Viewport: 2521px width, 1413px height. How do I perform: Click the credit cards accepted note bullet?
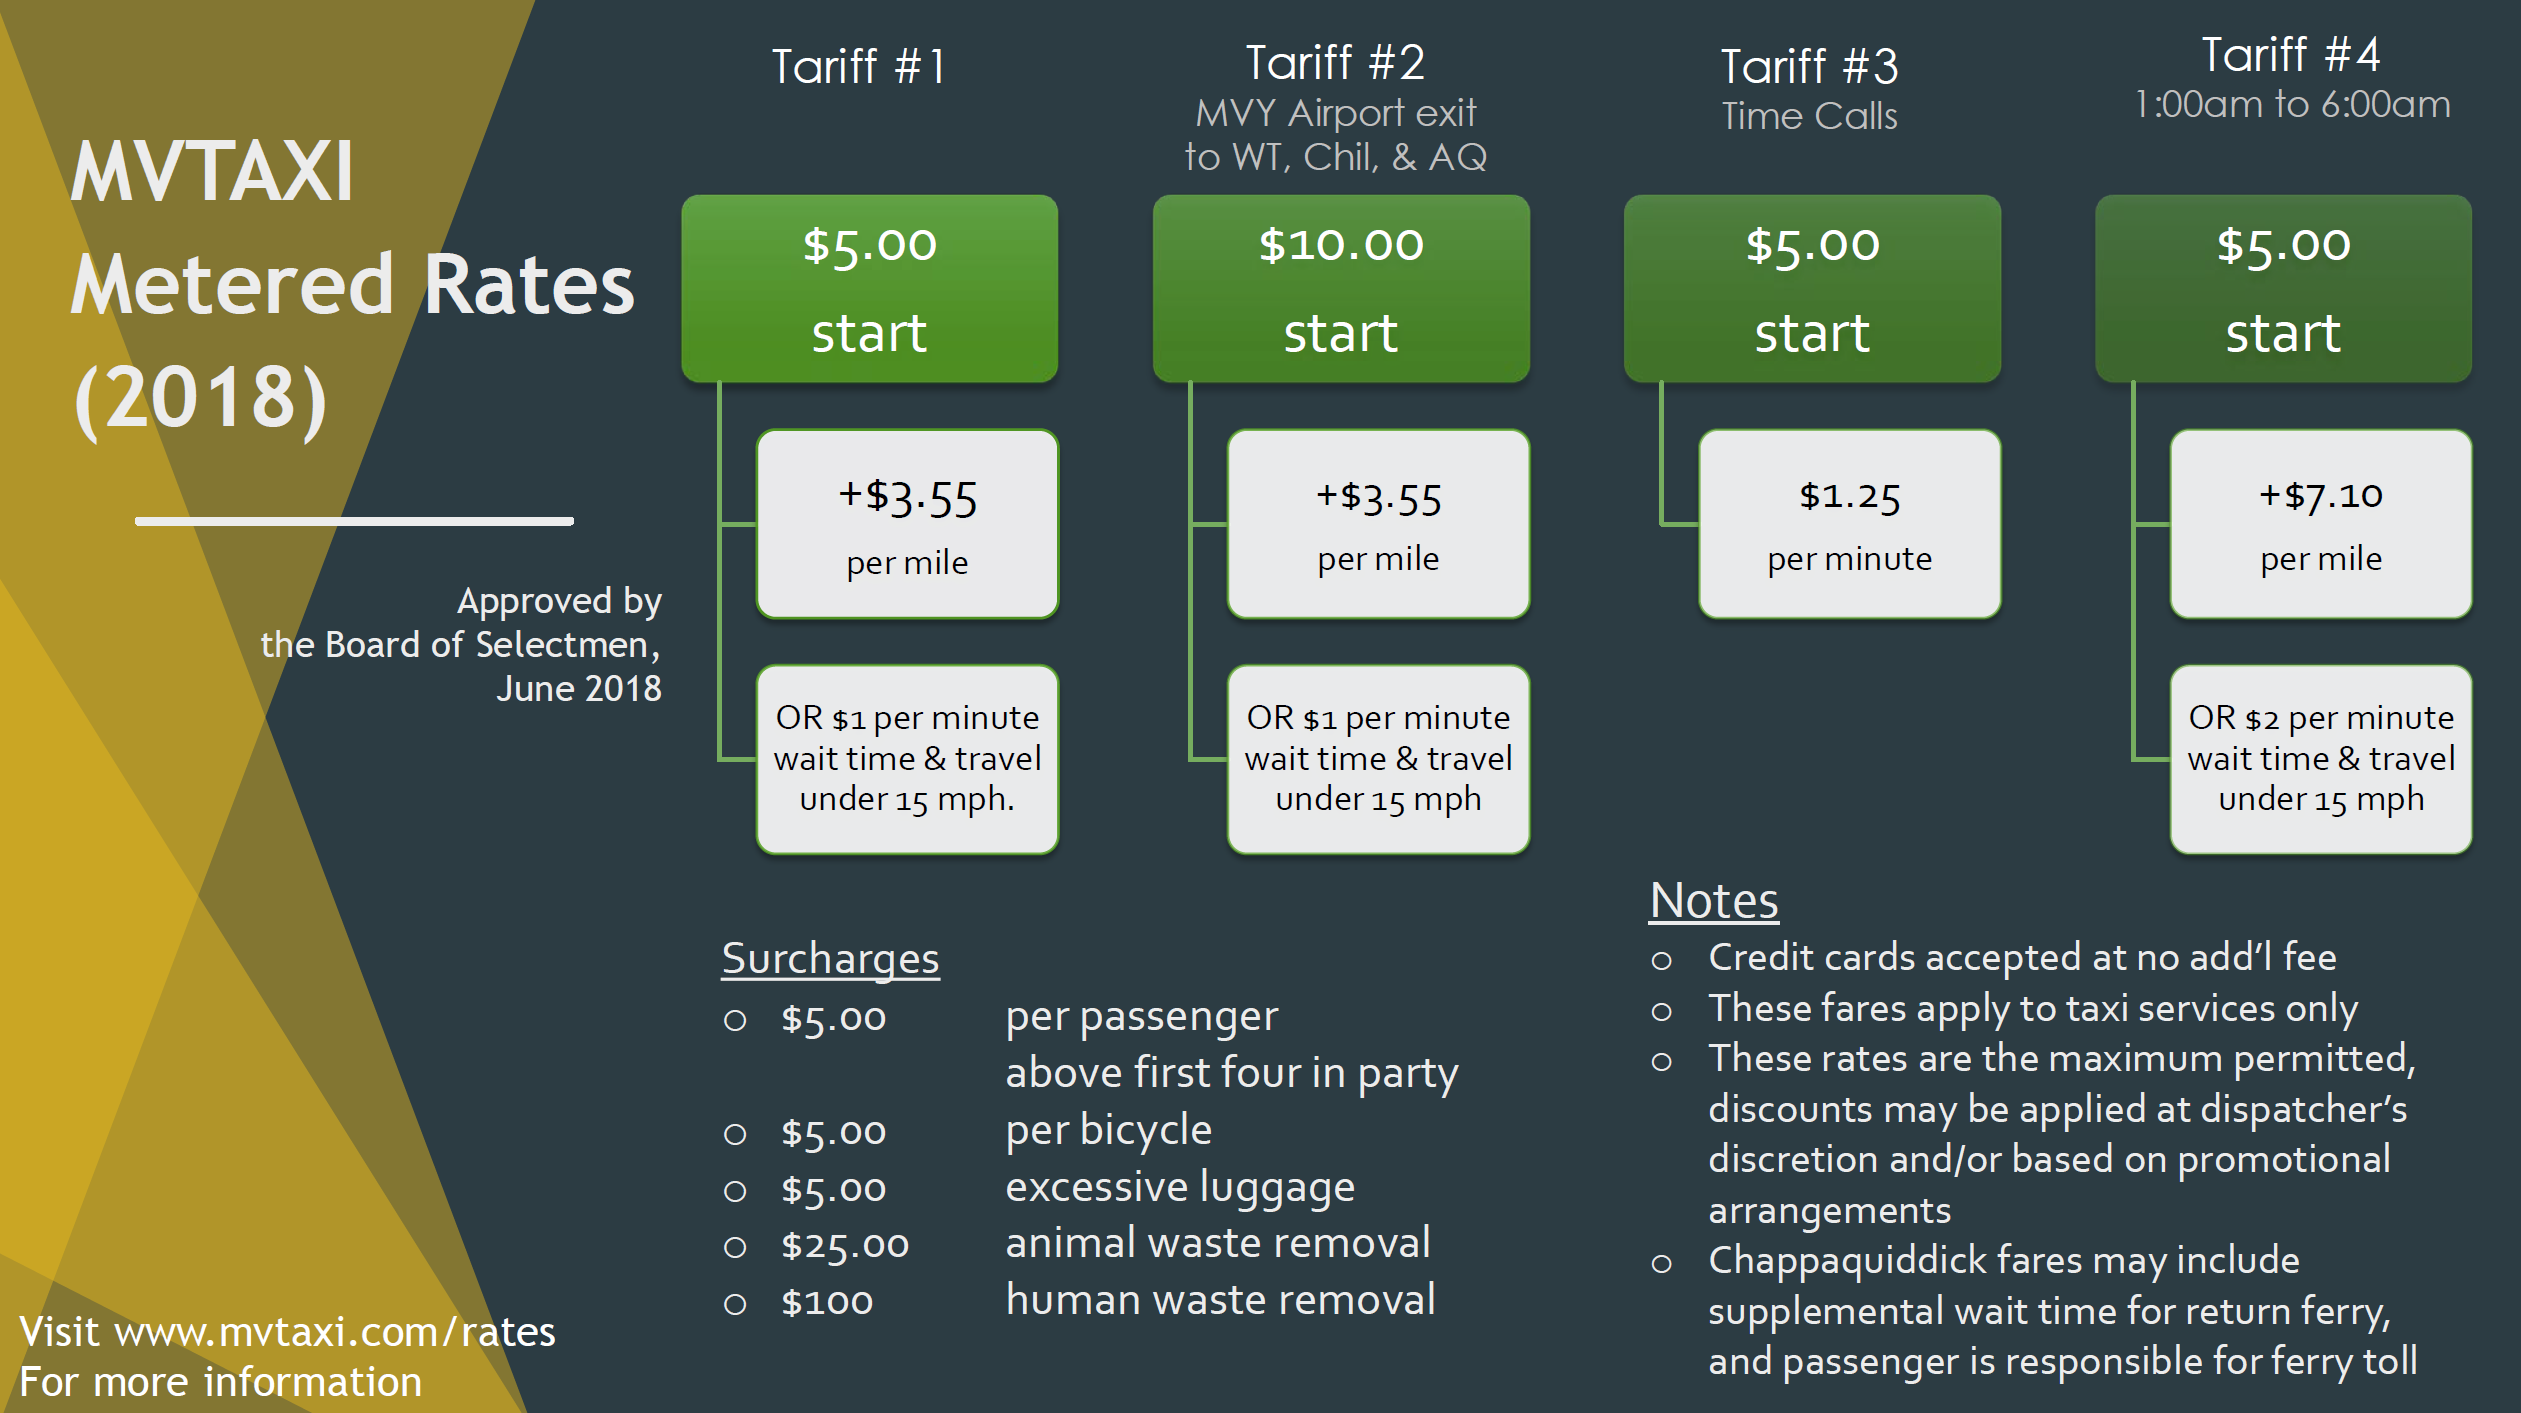1993,958
